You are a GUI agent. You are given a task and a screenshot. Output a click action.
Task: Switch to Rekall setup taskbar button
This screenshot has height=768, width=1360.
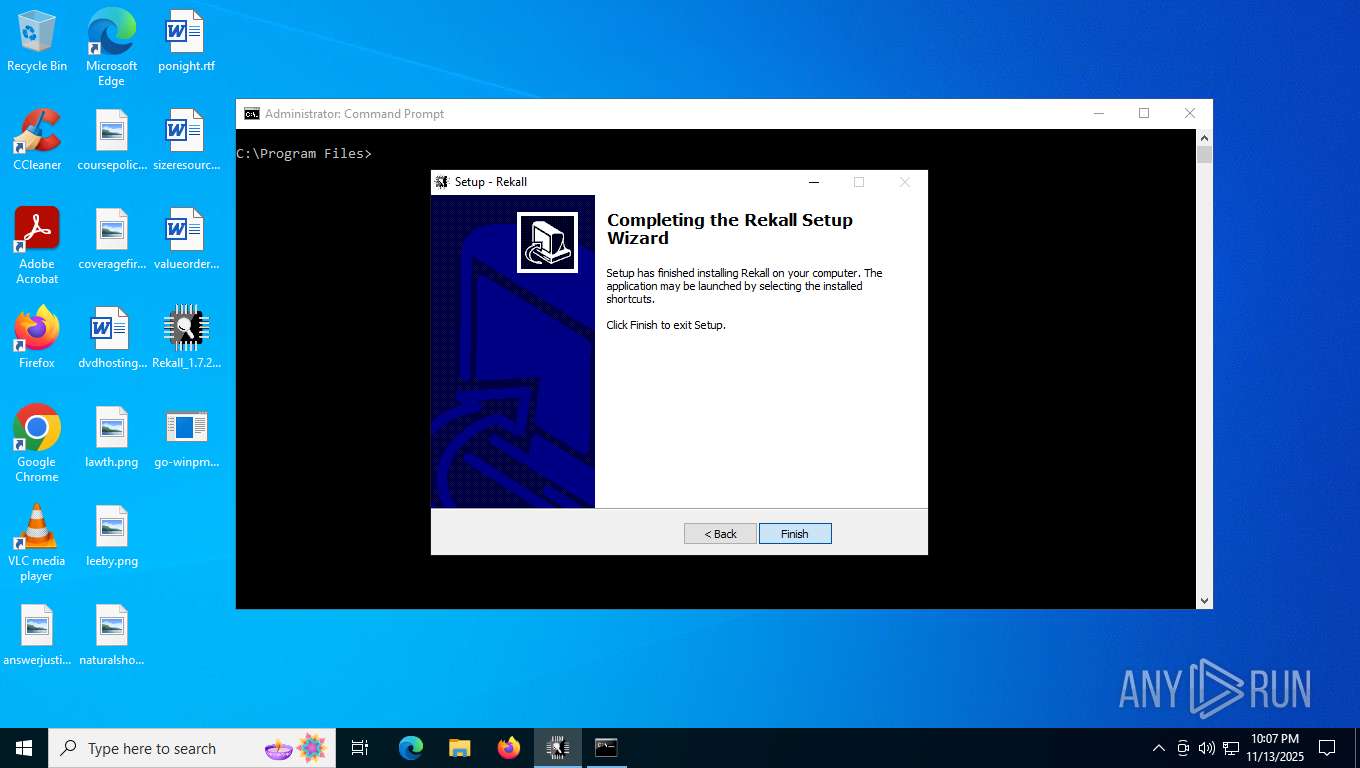coord(558,748)
